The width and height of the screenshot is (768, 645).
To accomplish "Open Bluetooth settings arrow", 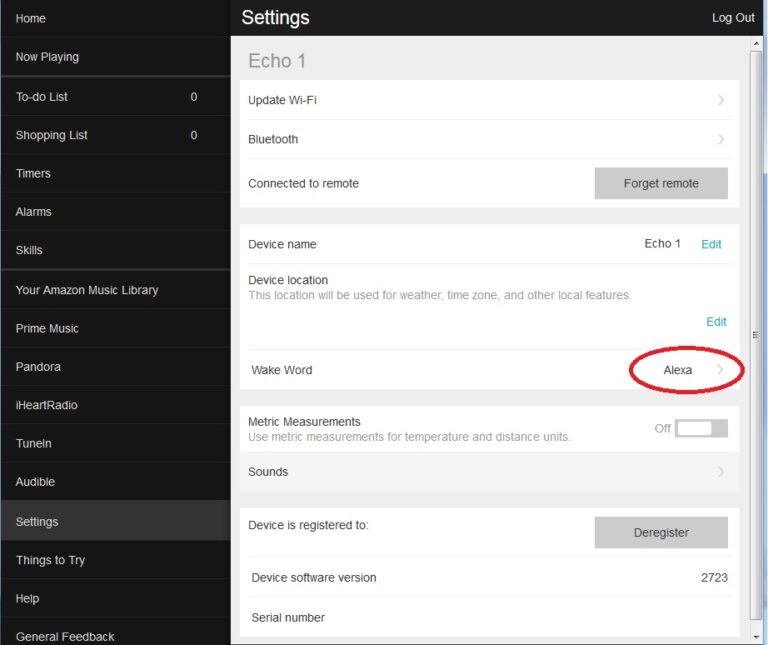I will point(721,139).
